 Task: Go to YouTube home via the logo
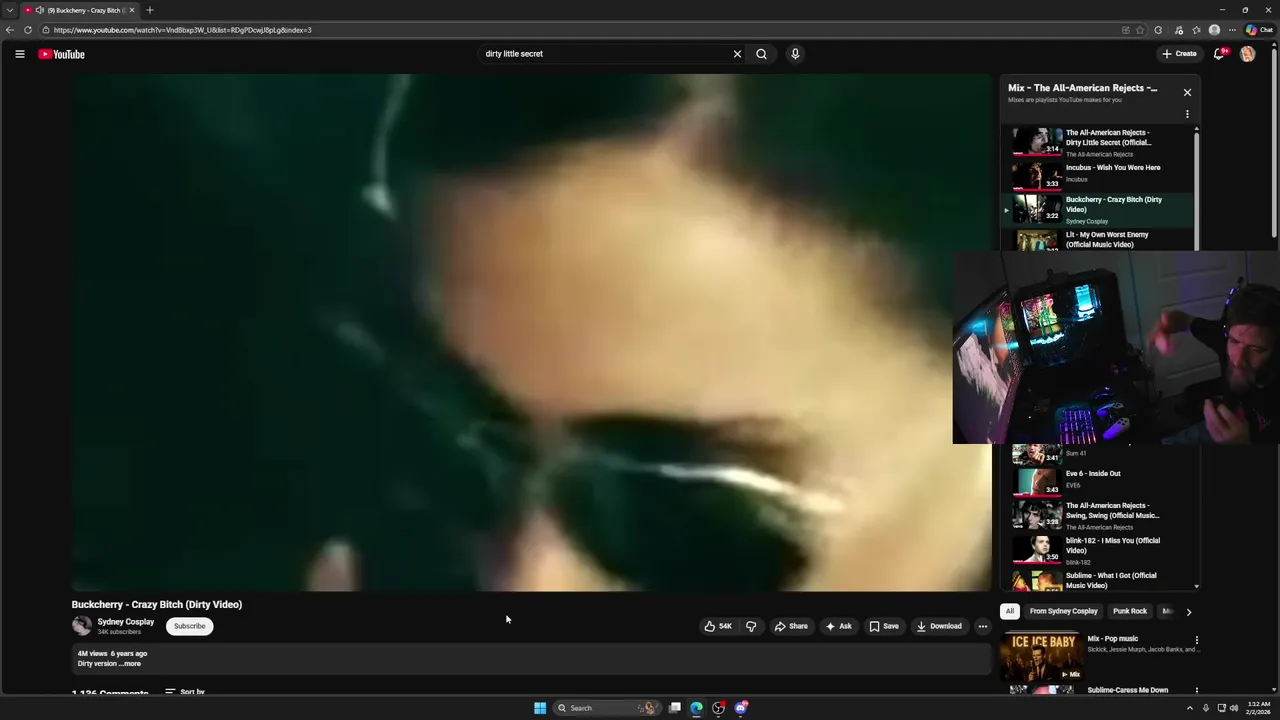click(x=62, y=54)
